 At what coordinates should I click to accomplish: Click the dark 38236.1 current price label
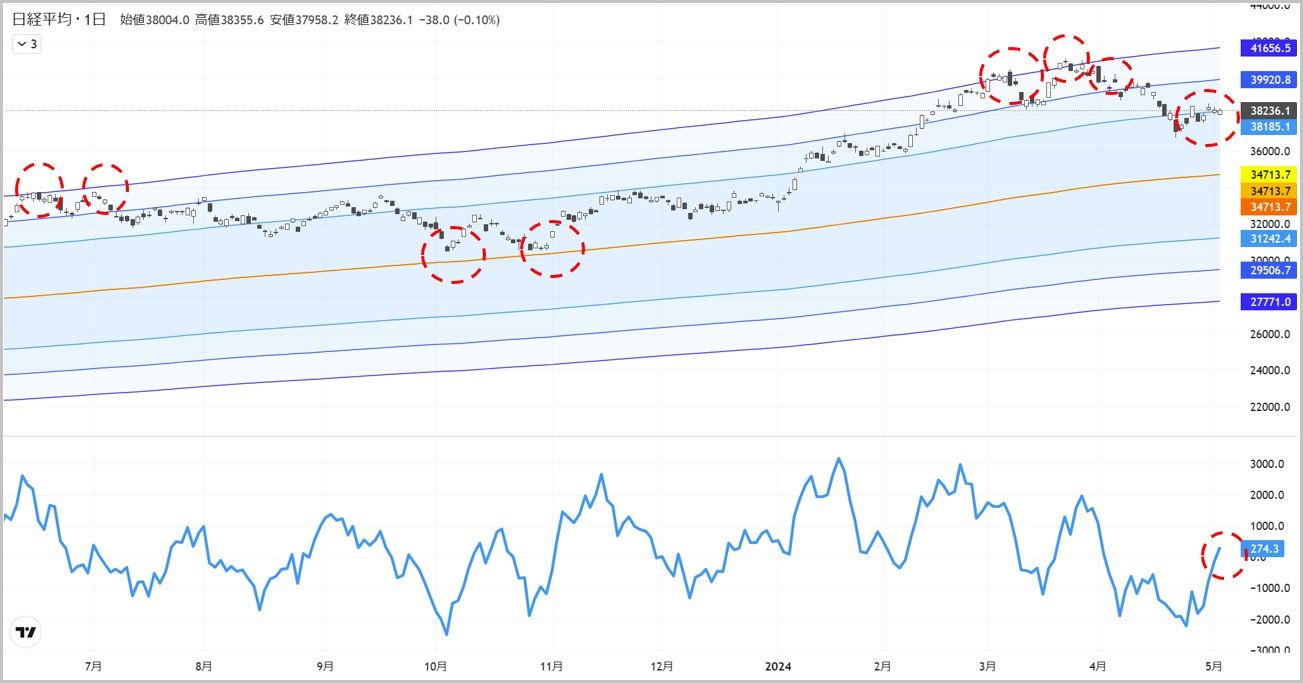(1269, 111)
